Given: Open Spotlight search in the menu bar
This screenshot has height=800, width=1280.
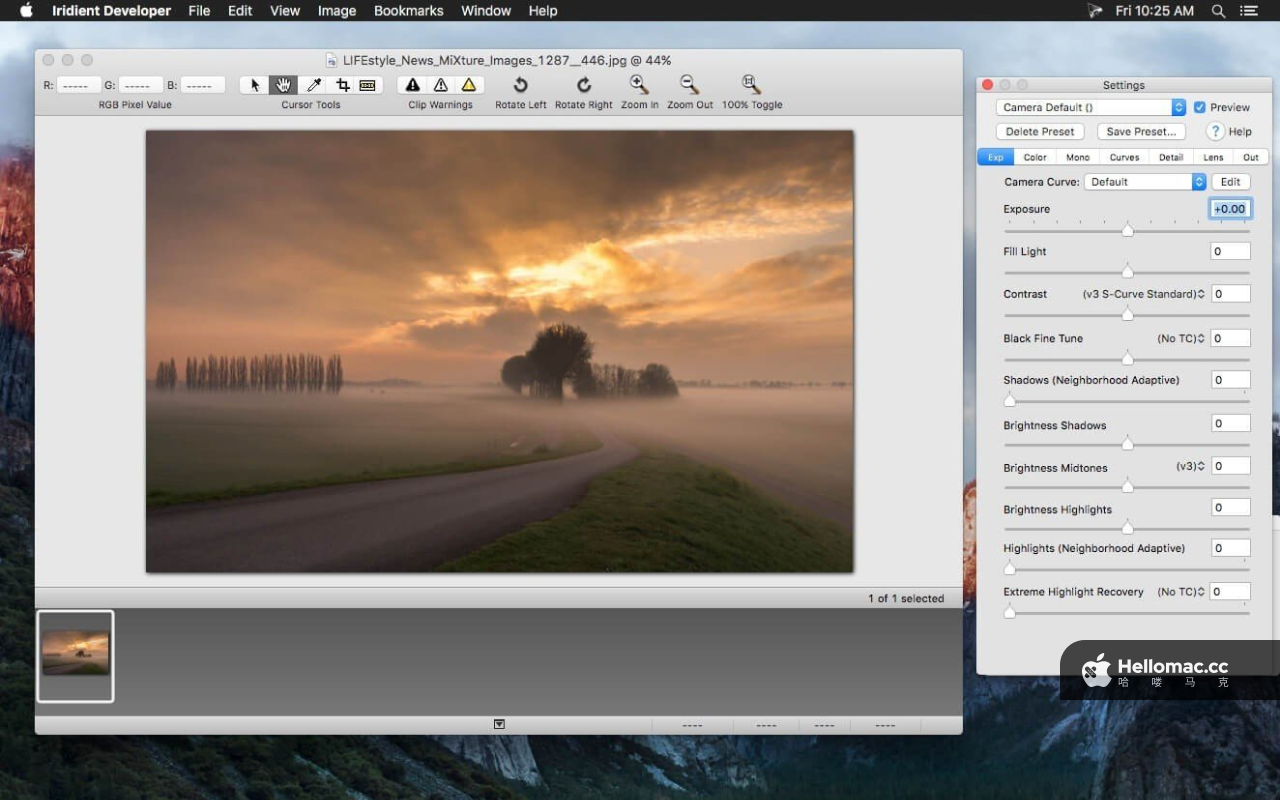Looking at the screenshot, I should pos(1218,11).
